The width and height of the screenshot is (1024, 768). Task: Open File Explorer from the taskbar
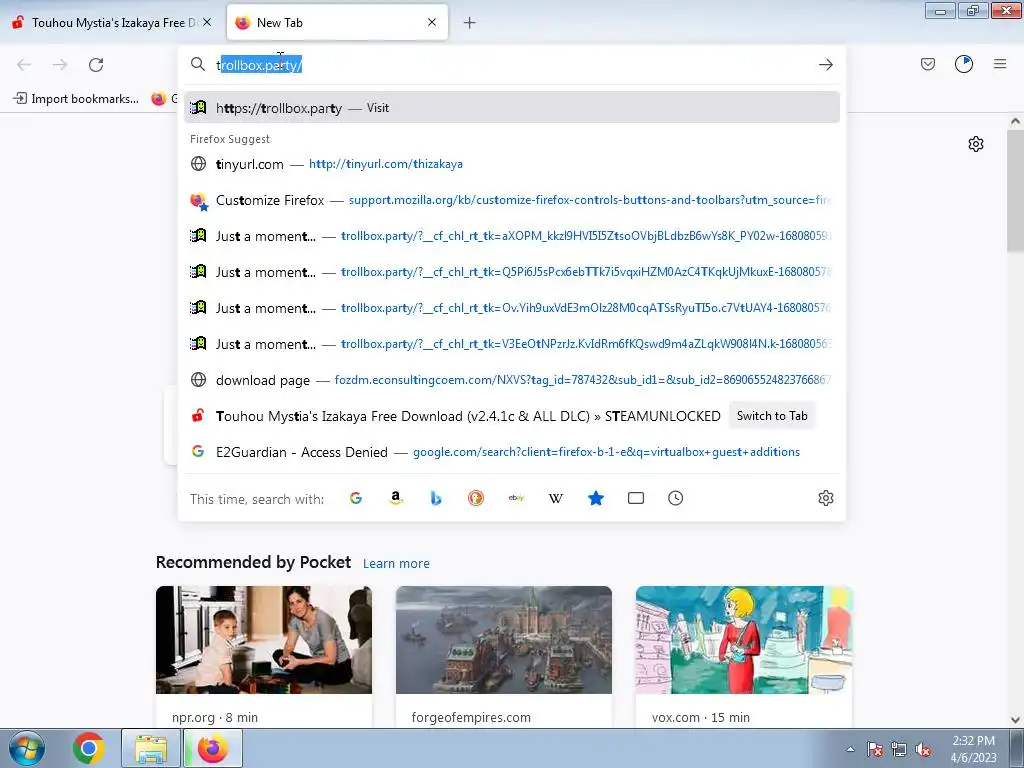coord(151,748)
